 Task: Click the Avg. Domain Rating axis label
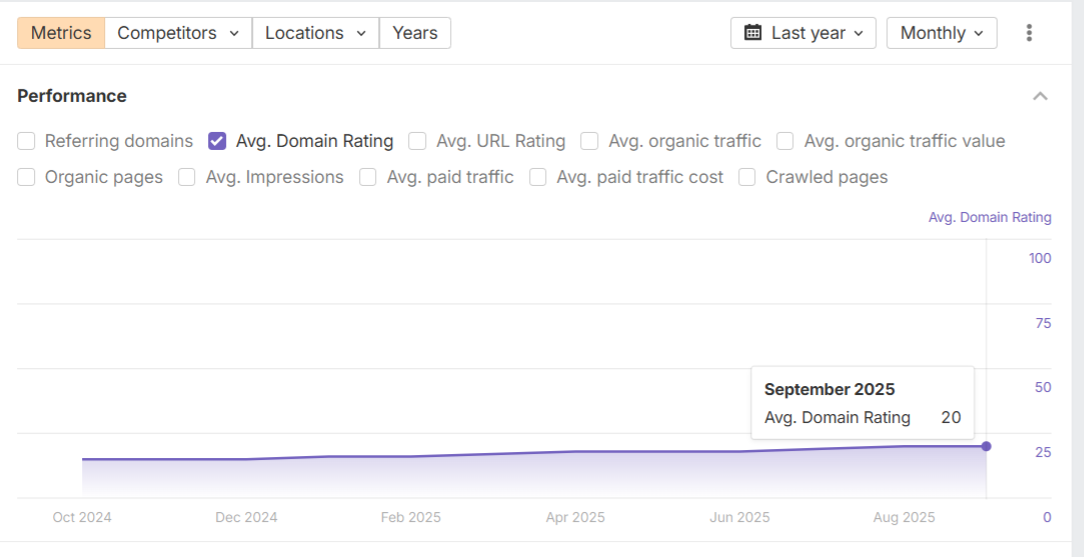tap(989, 217)
